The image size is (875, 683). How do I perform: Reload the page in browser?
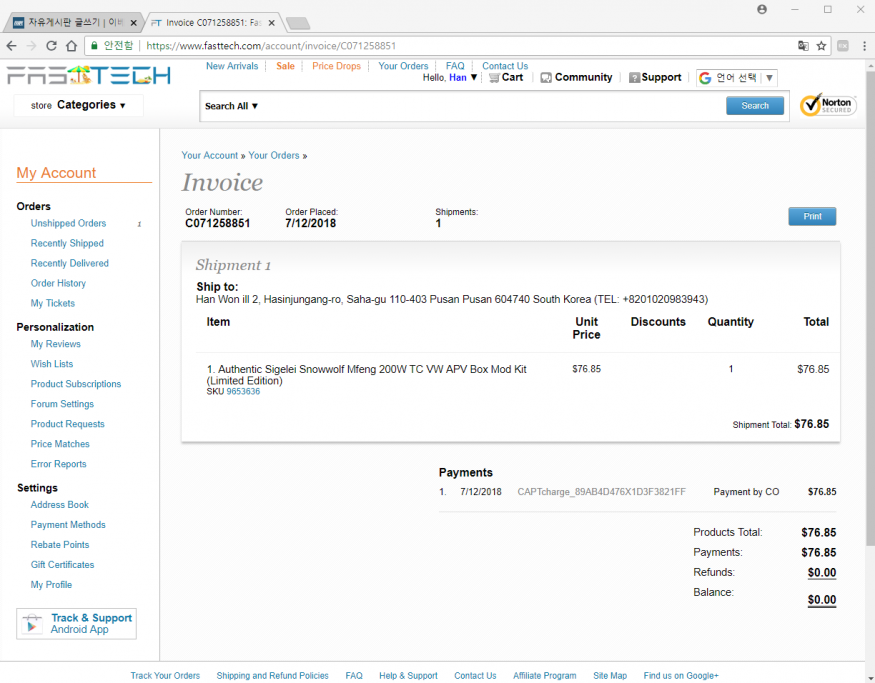[51, 46]
